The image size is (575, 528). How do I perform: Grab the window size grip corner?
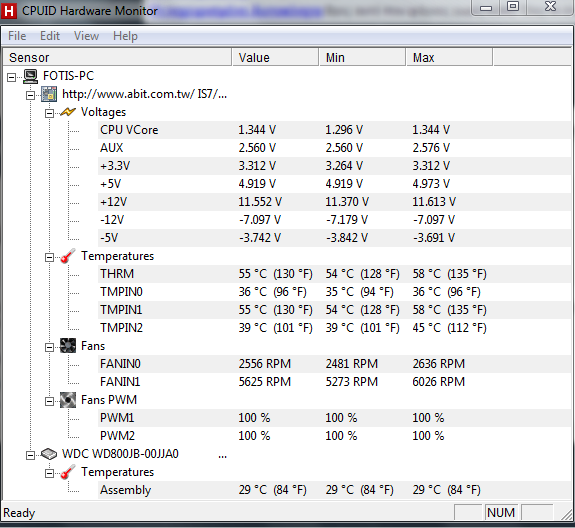tap(566, 514)
